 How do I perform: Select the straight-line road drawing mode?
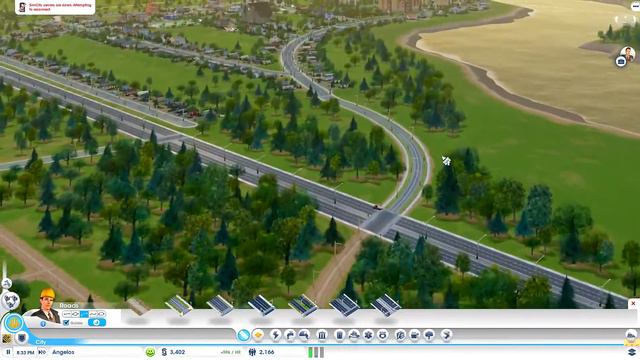pyautogui.click(x=67, y=314)
